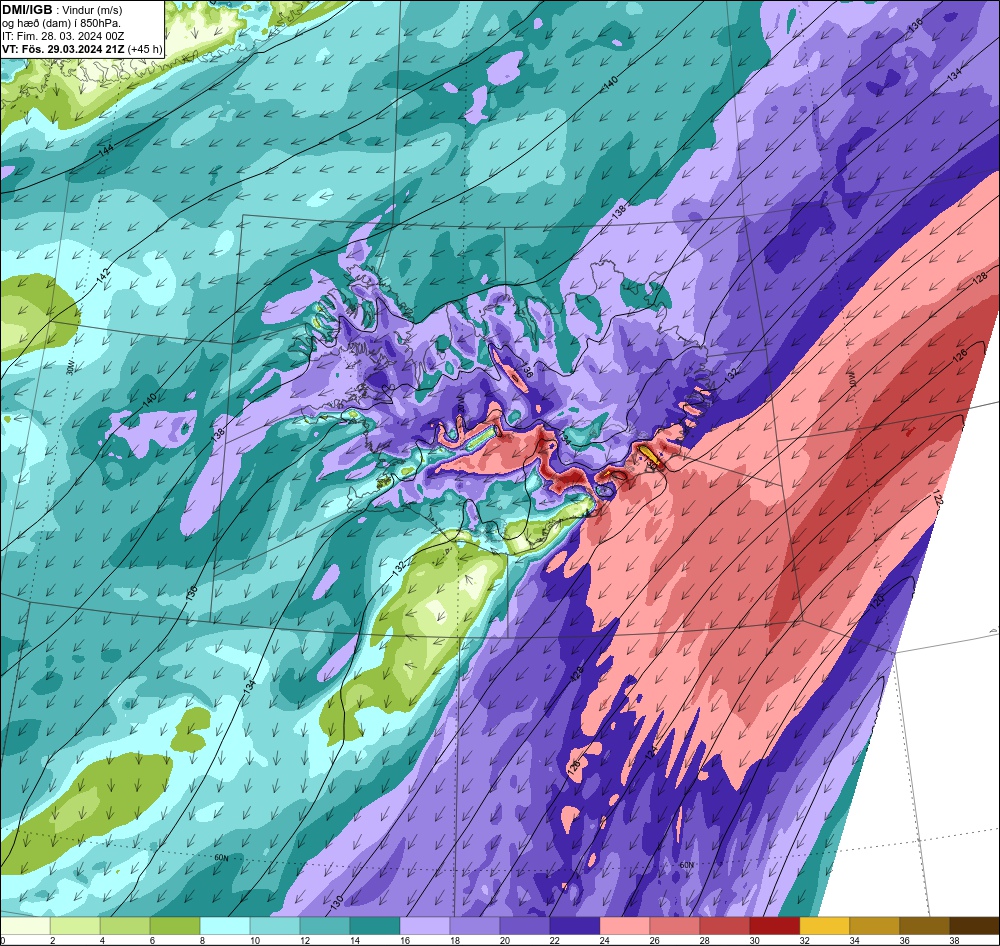The image size is (1000, 946).
Task: Click legend tick number '30'
Action: click(754, 940)
